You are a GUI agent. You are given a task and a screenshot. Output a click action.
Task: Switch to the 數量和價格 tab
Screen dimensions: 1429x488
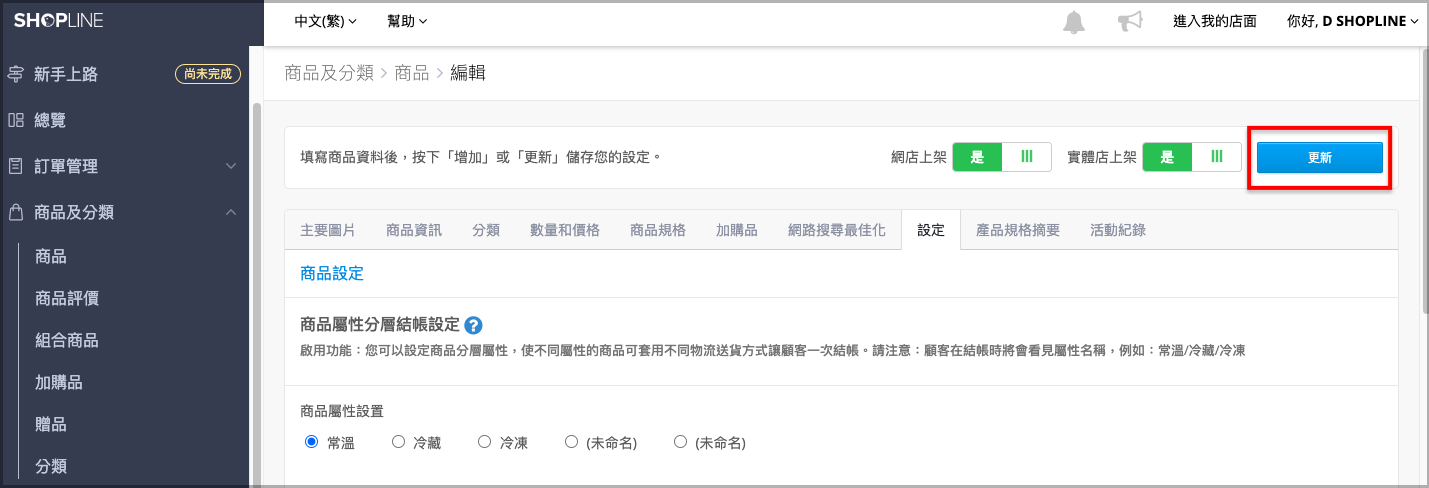click(565, 230)
